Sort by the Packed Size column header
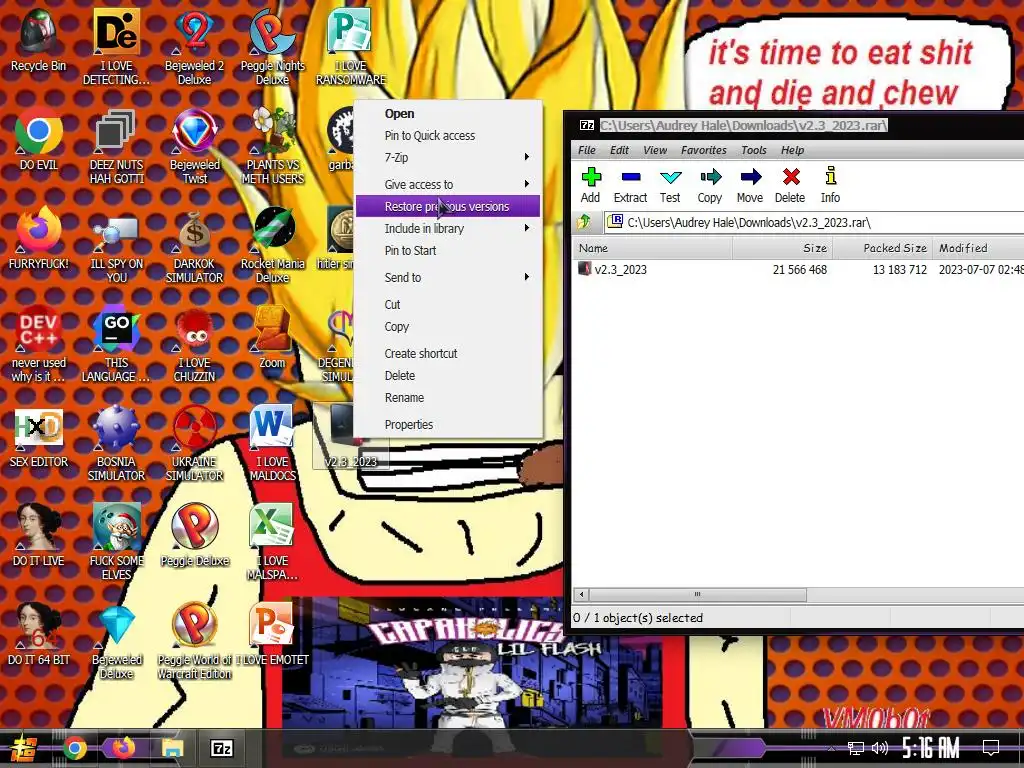 click(x=883, y=248)
